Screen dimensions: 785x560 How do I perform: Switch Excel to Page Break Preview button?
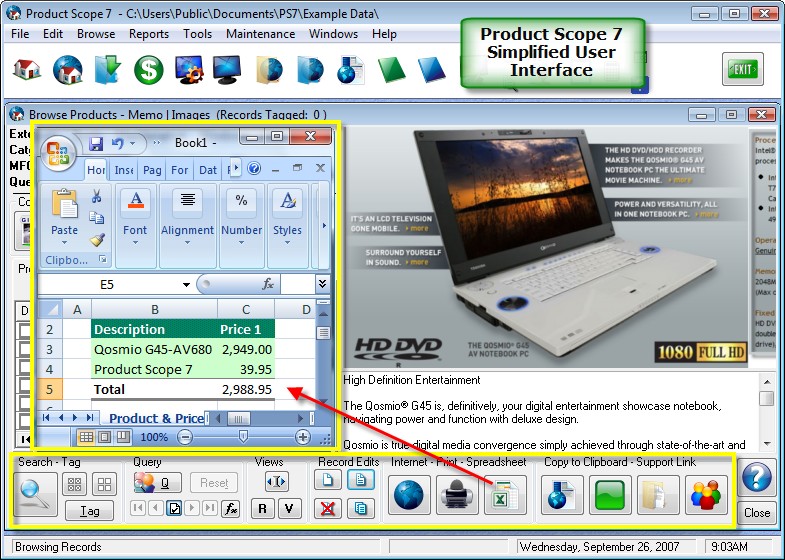(123, 437)
